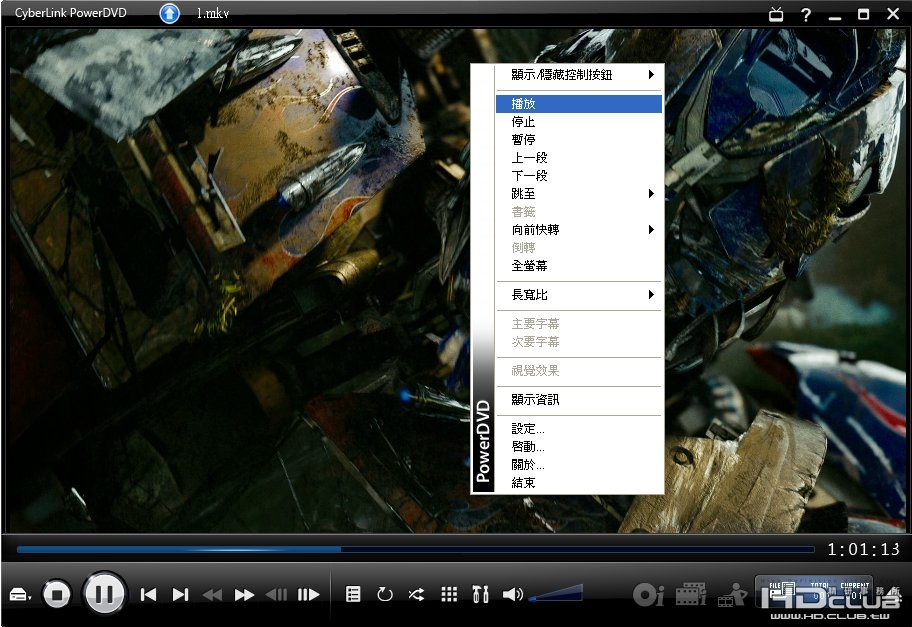Click the source select drive icon
The image size is (912, 627).
tap(20, 595)
